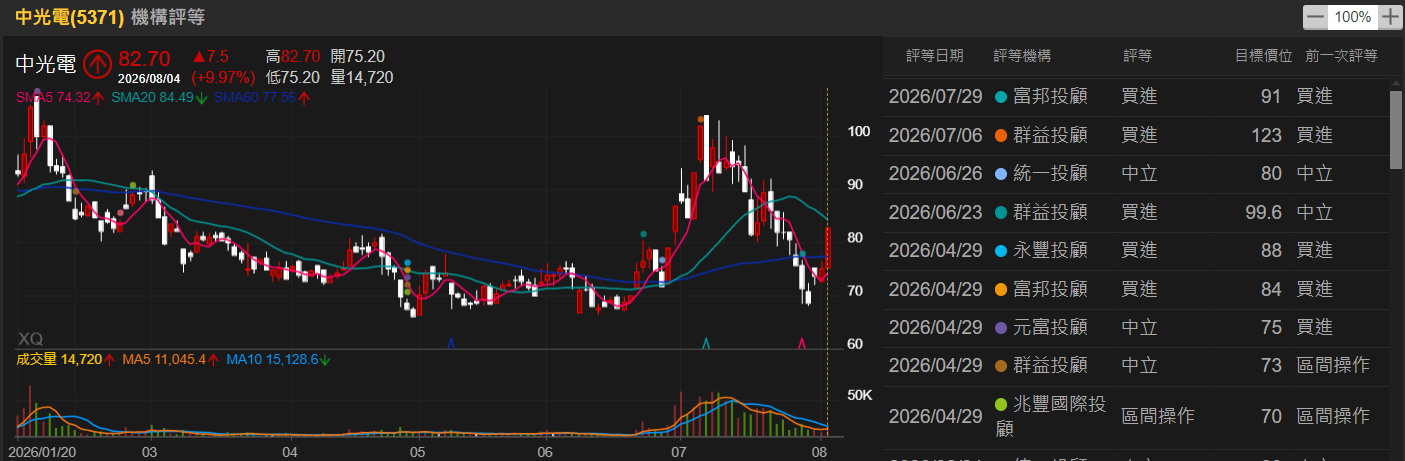The height and width of the screenshot is (461, 1405).
Task: Select the 2026/07/06 date cell
Action: (x=935, y=135)
